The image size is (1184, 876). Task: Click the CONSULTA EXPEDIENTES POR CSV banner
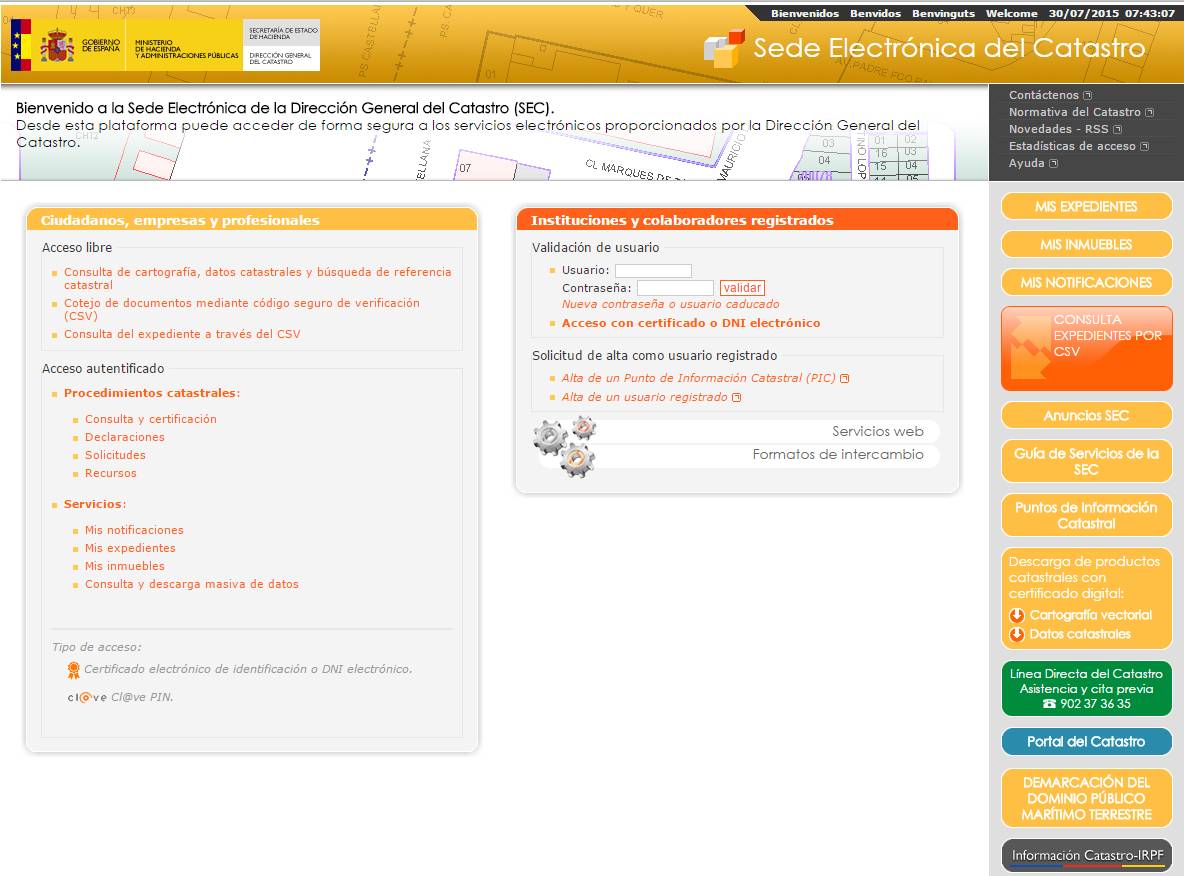1086,348
